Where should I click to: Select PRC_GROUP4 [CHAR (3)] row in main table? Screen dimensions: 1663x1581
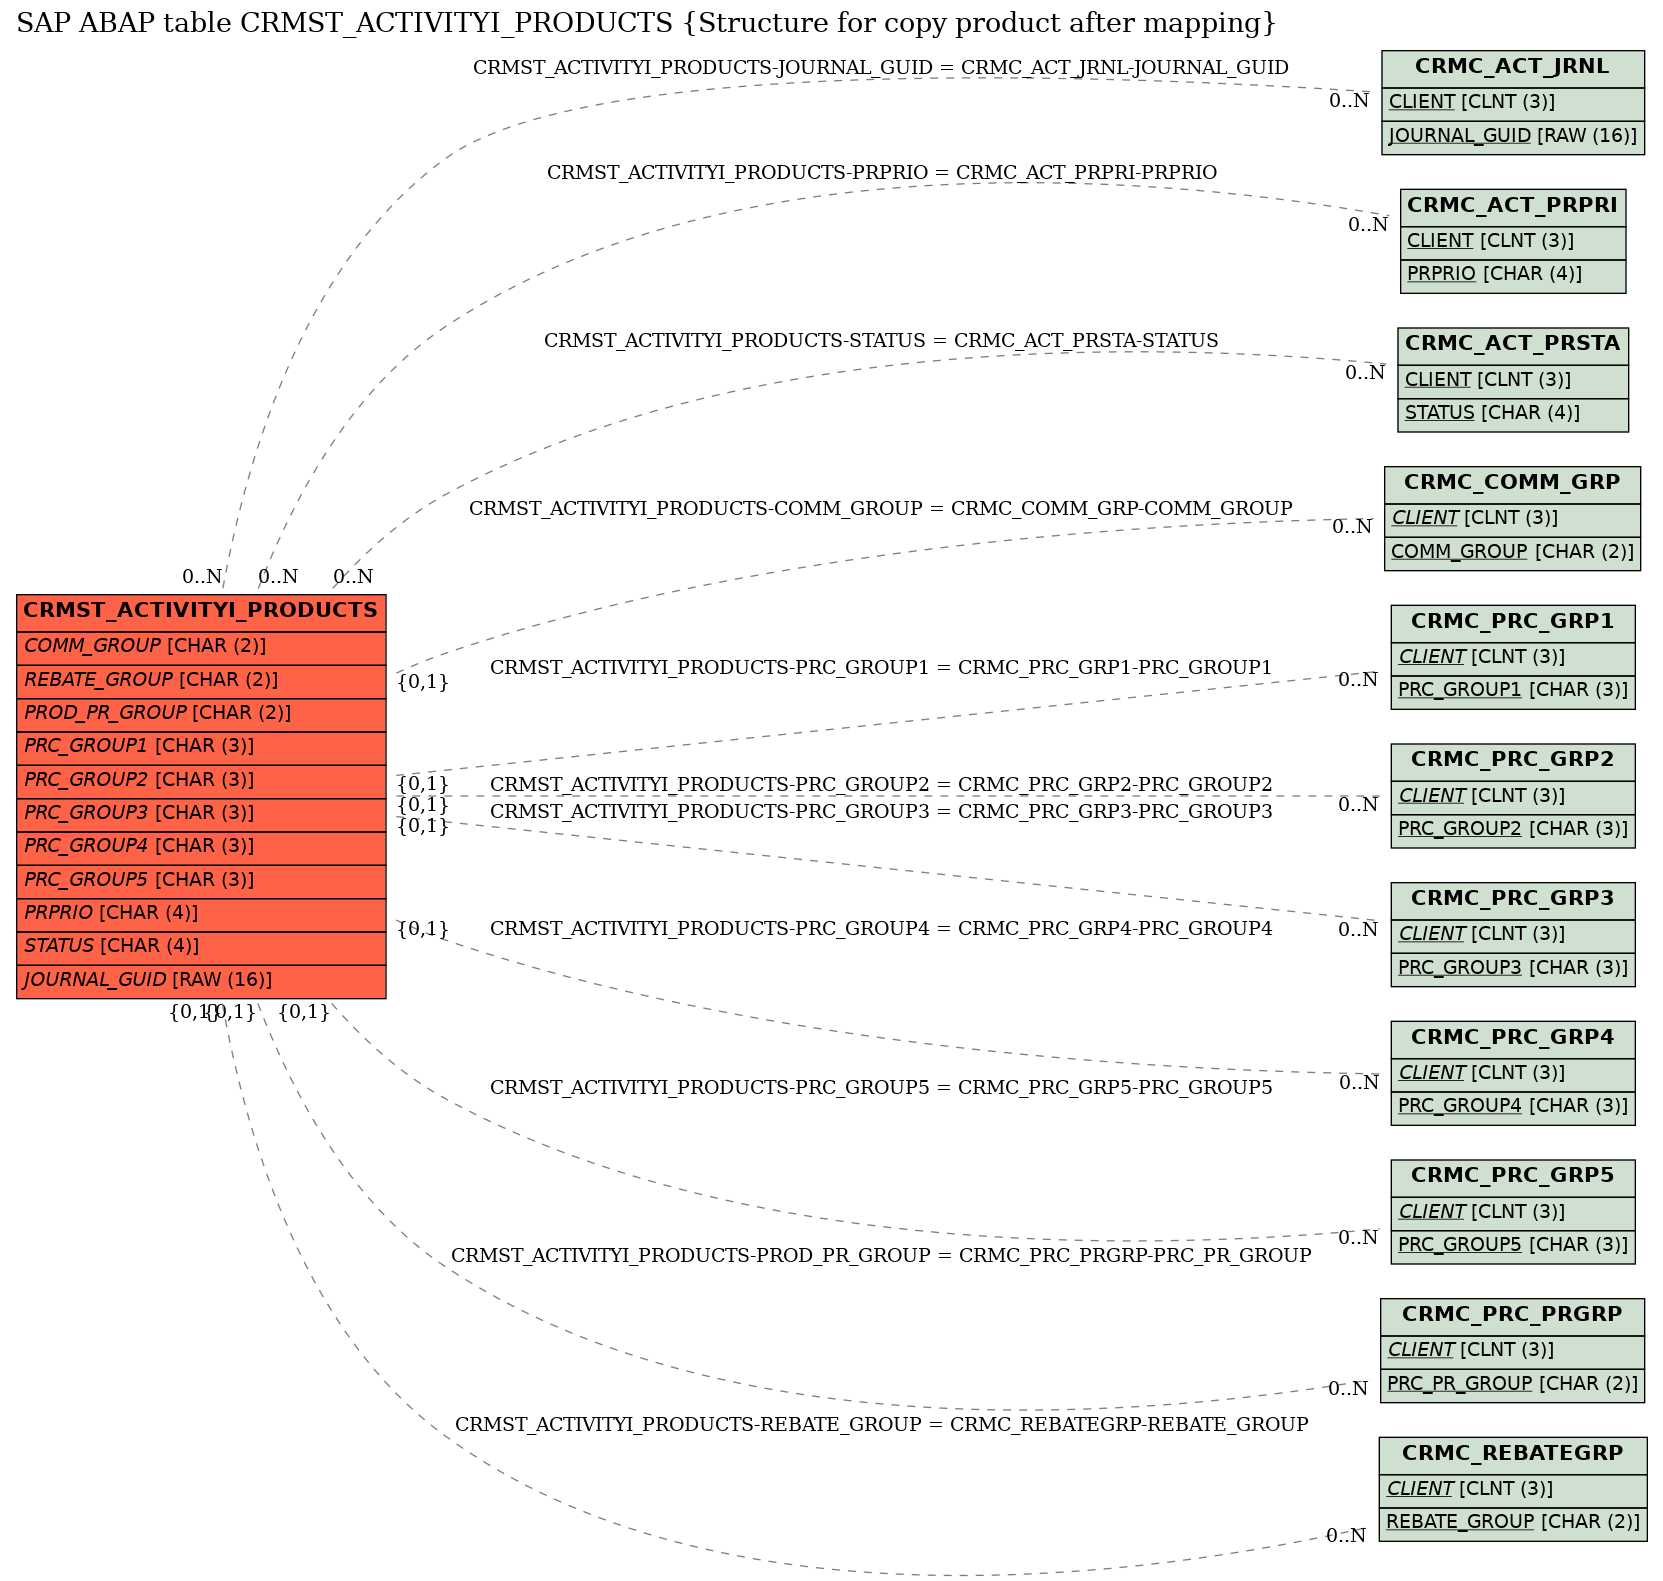tap(201, 847)
